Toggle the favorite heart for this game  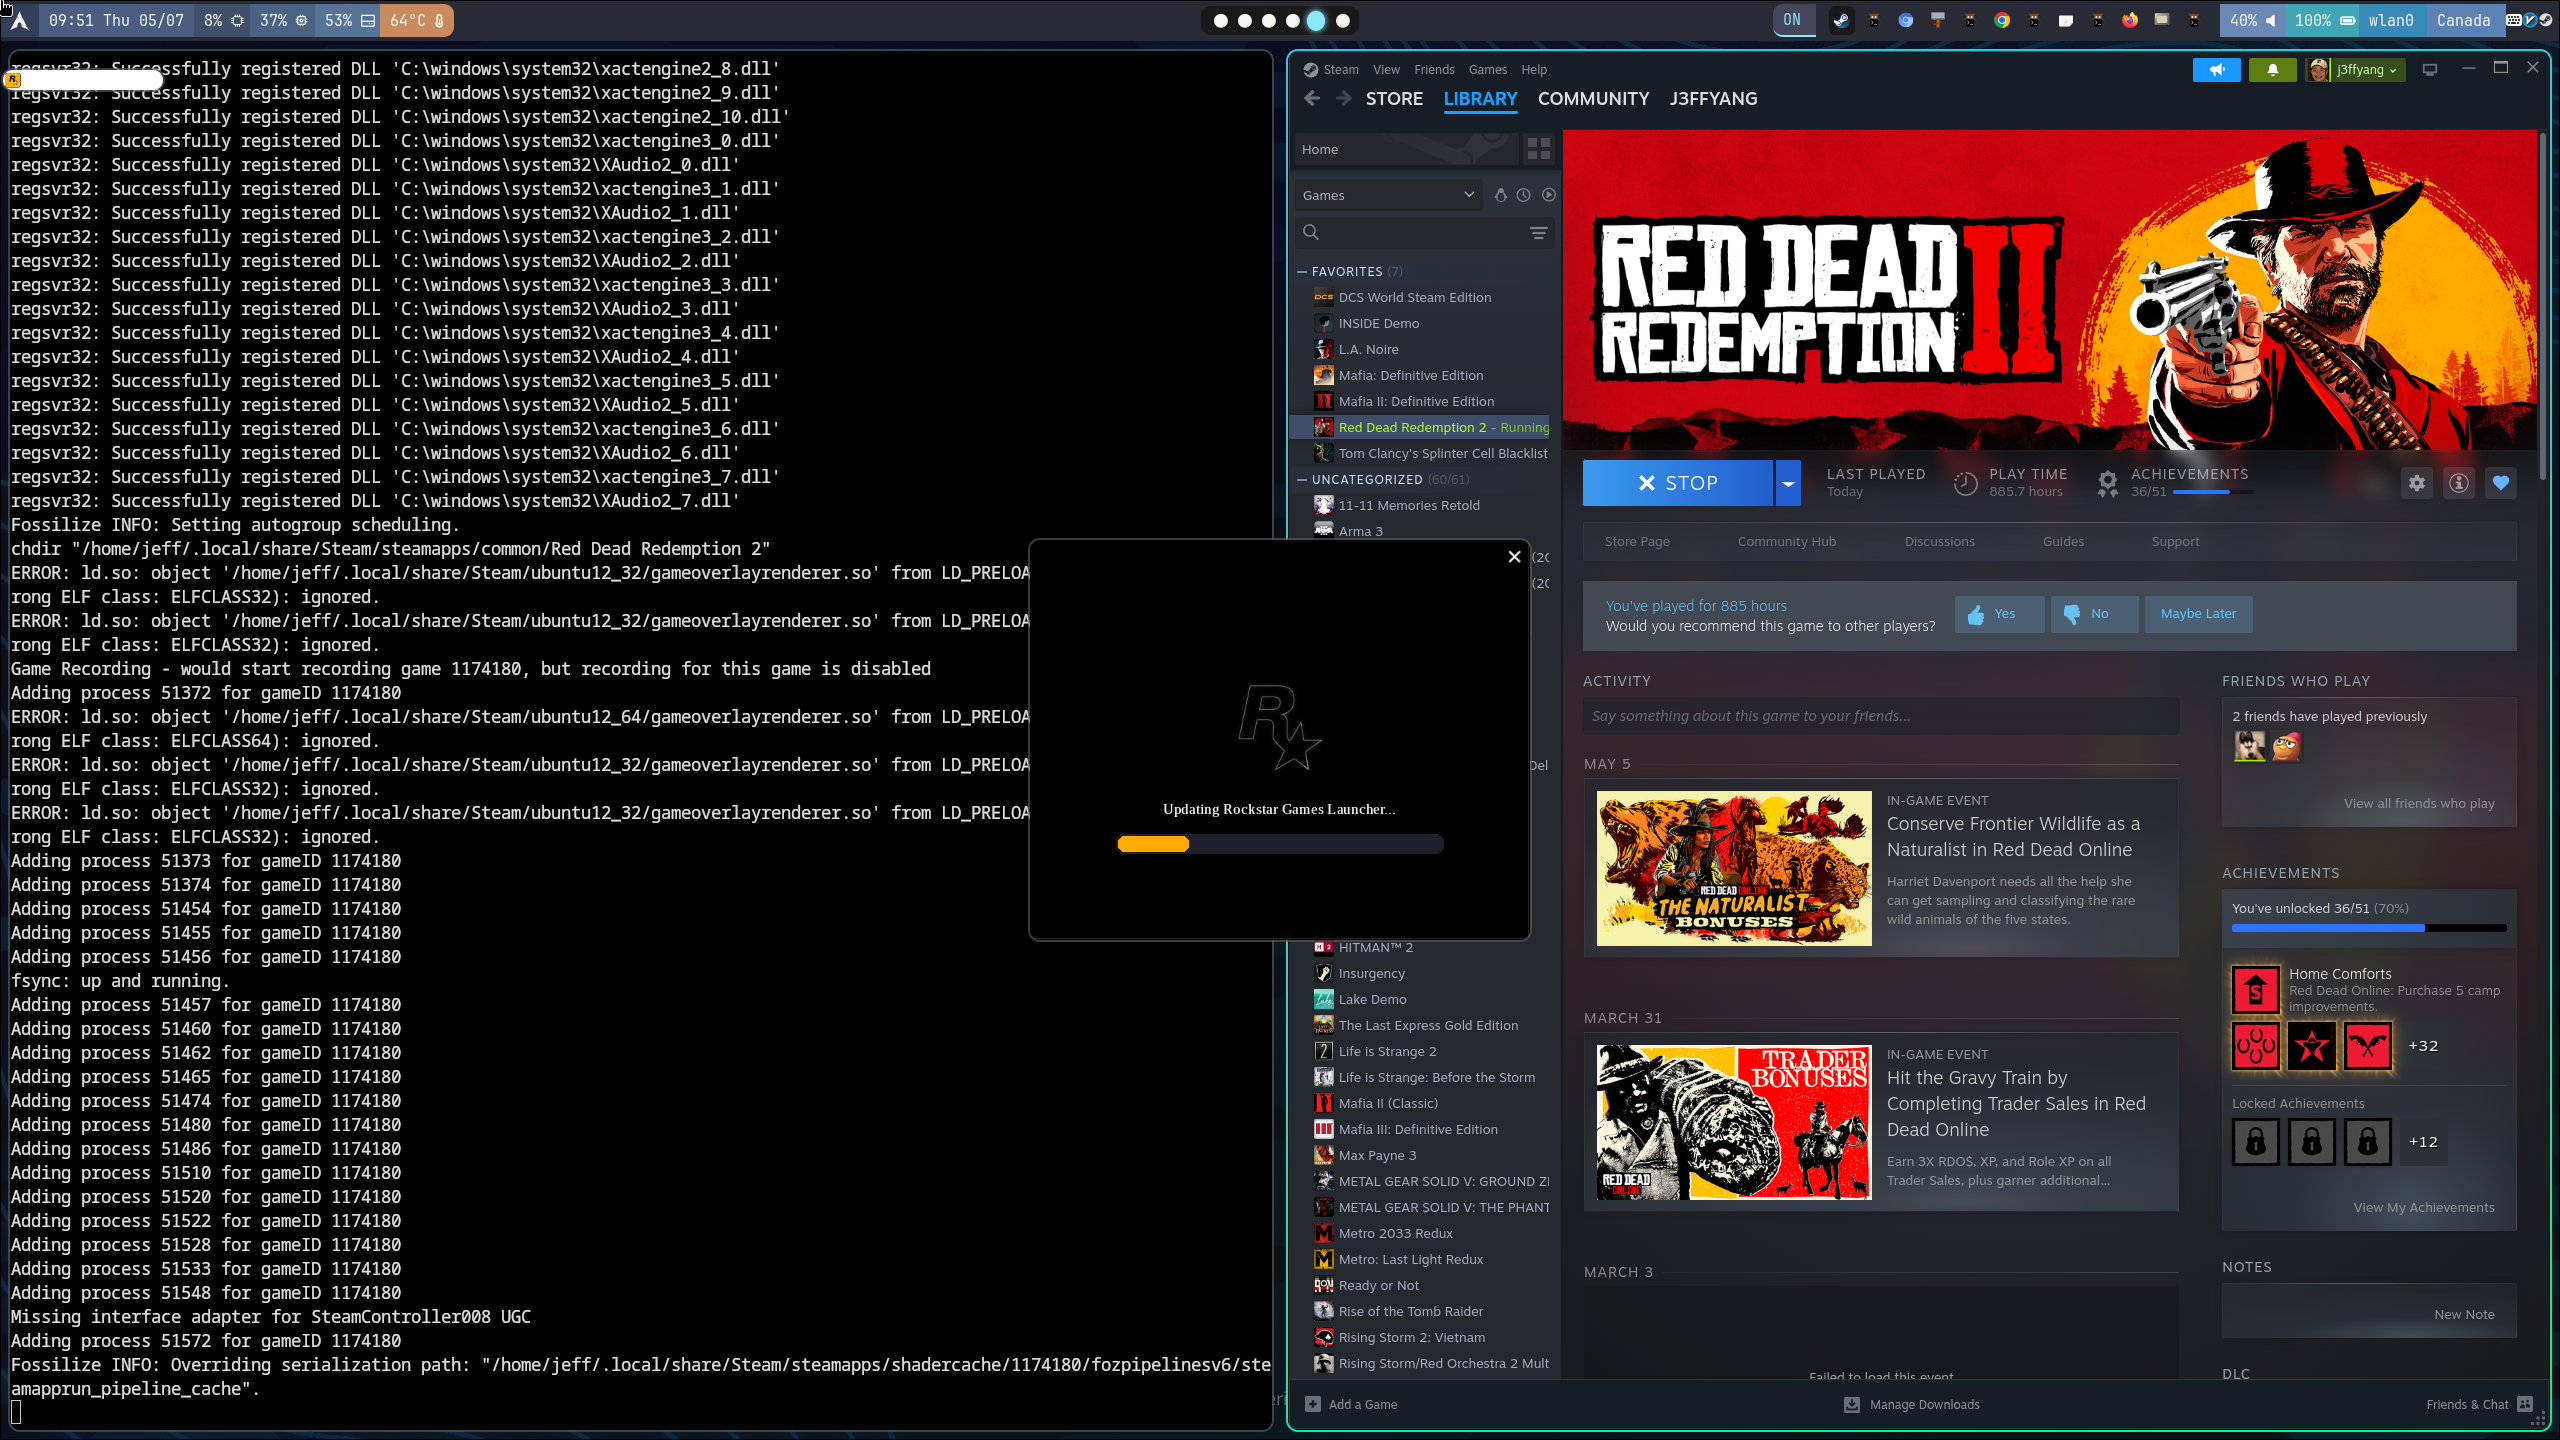[2501, 483]
